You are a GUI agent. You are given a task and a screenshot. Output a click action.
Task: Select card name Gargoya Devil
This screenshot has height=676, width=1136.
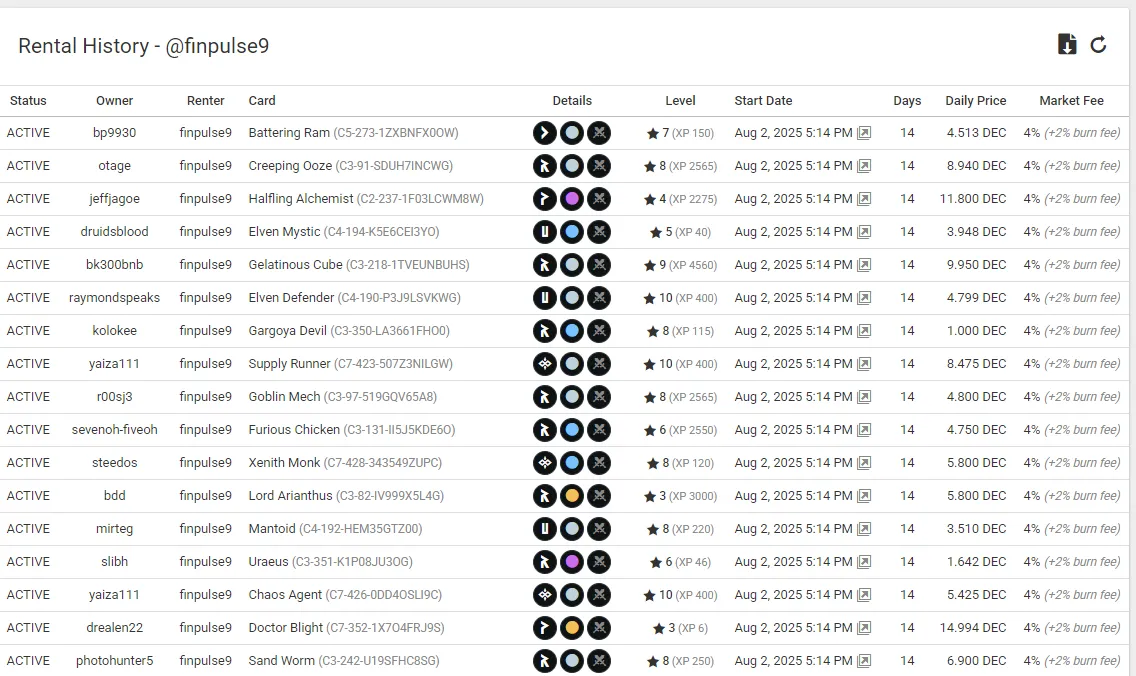(288, 330)
